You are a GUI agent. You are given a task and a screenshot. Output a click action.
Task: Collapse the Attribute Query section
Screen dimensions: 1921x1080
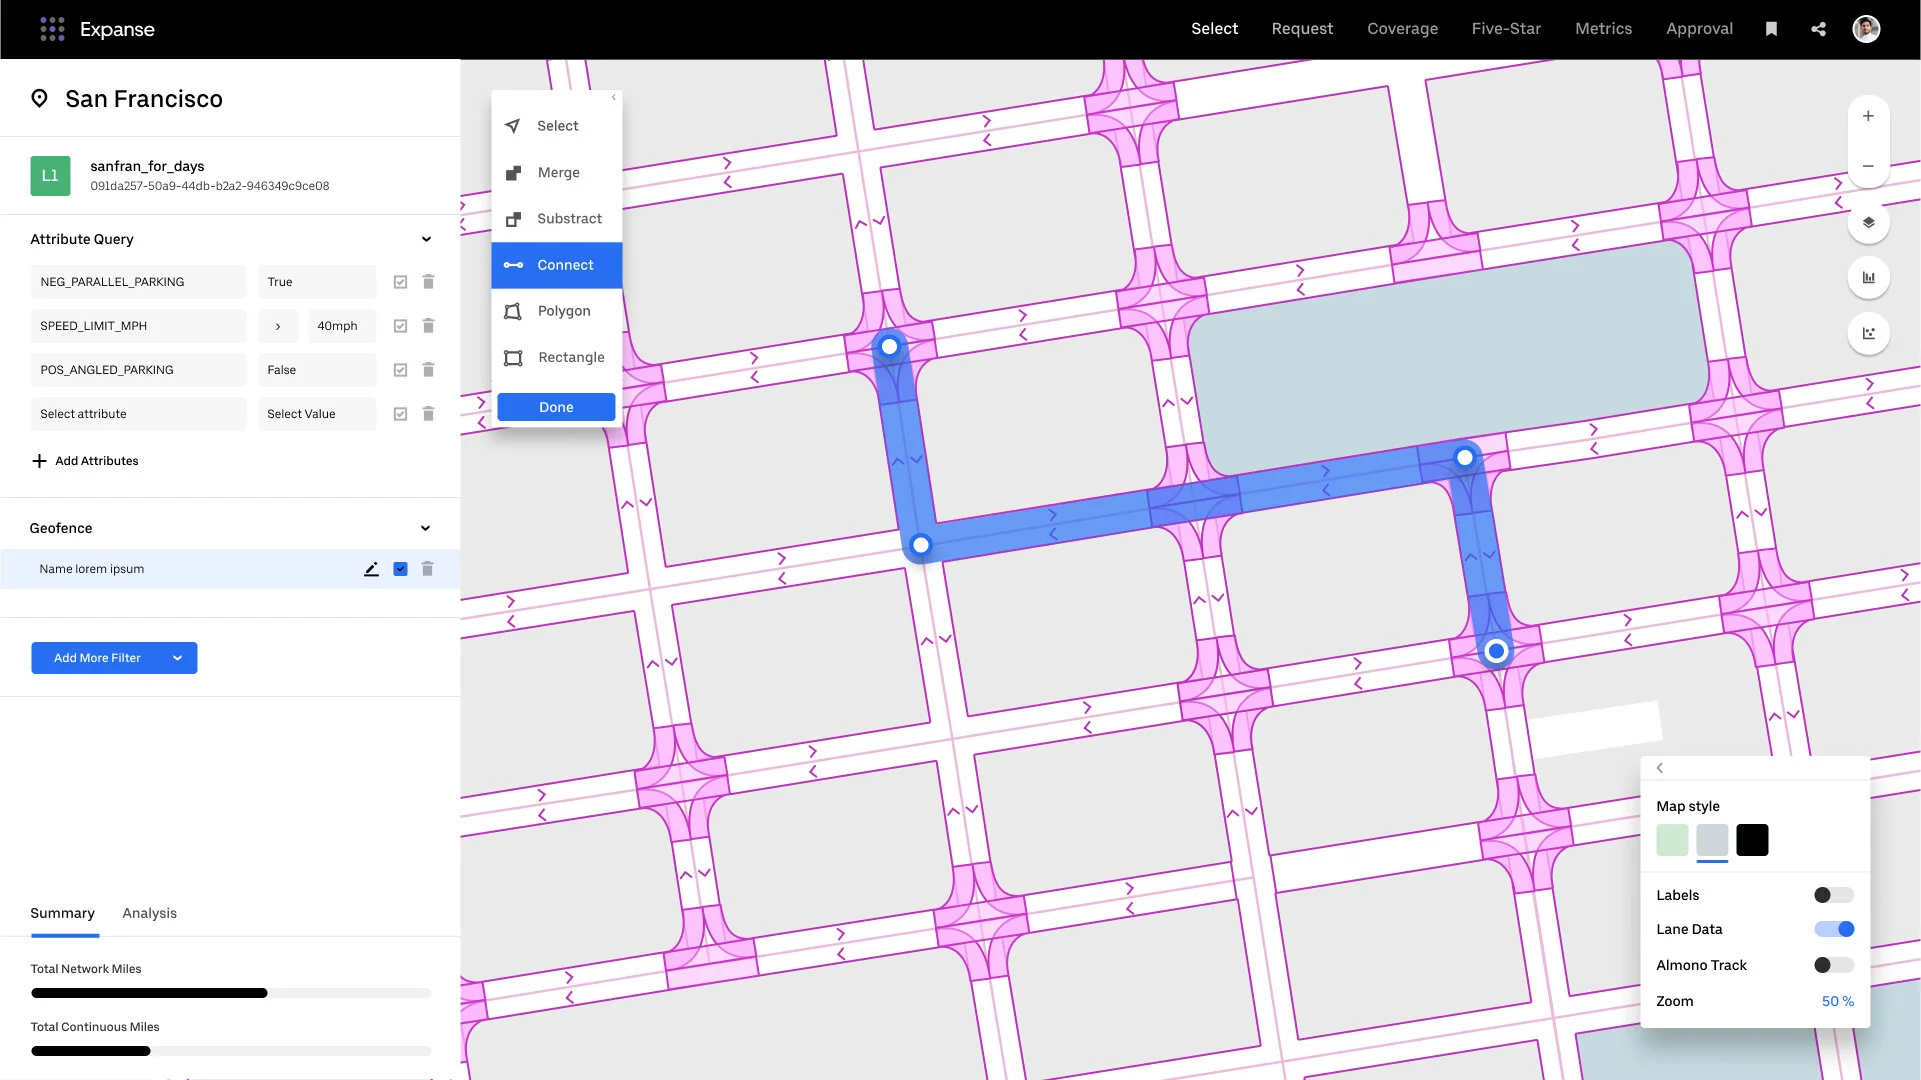pos(426,239)
